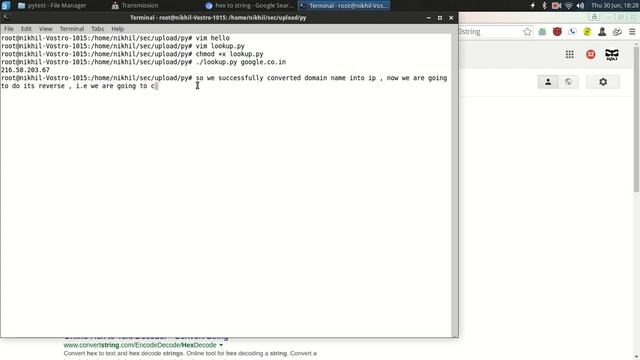Select the personal results person toggle
The height and width of the screenshot is (360, 640).
tap(548, 82)
